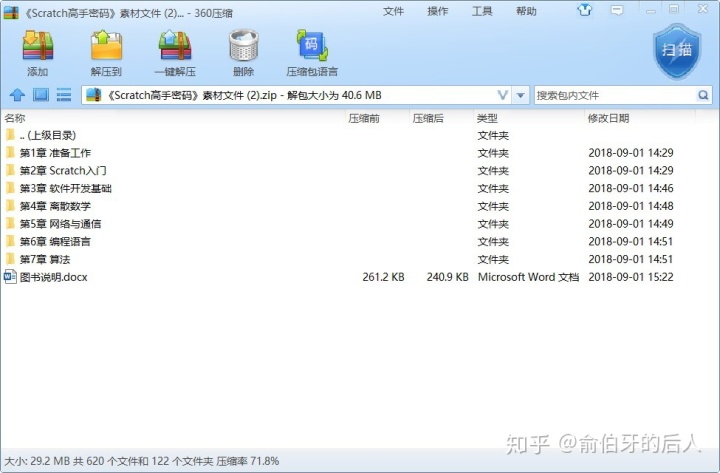Sort by the 名称 column header

point(15,118)
